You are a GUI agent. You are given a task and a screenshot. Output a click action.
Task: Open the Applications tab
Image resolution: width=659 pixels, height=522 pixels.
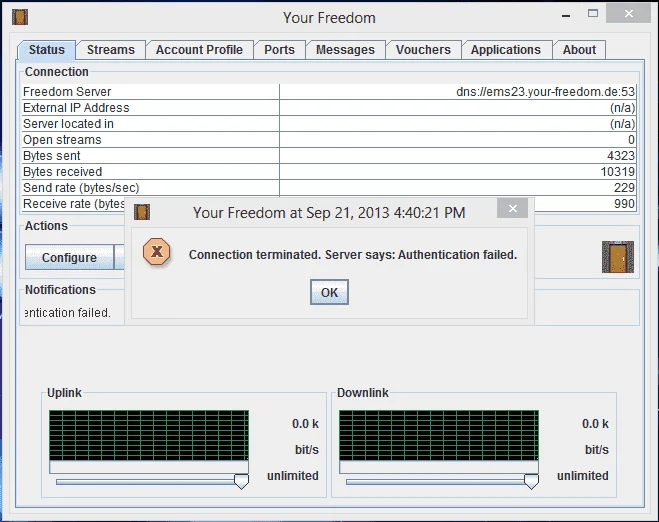click(x=506, y=50)
